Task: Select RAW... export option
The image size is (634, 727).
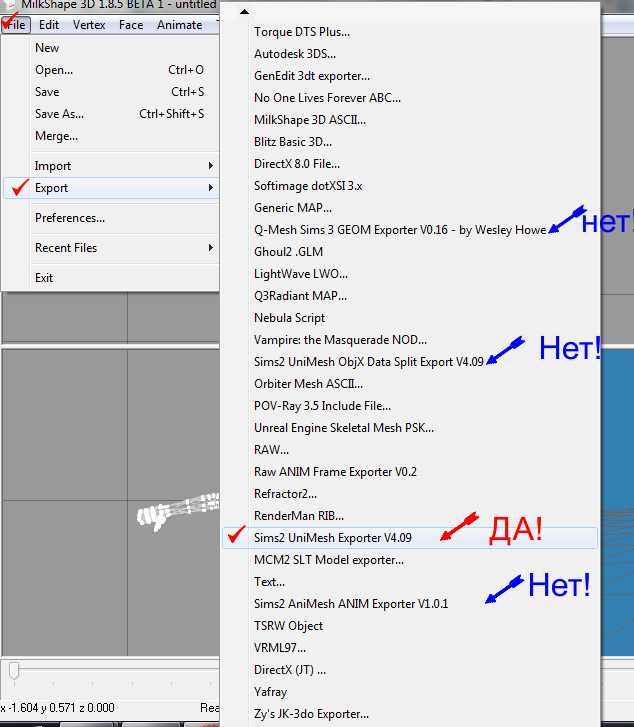Action: tap(410, 450)
